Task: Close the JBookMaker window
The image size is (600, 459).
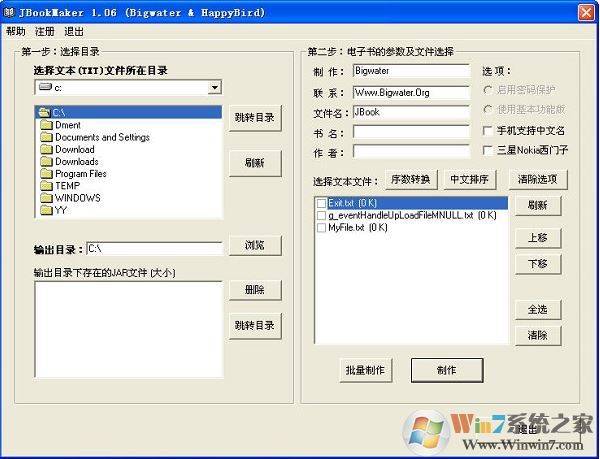Action: pos(586,13)
